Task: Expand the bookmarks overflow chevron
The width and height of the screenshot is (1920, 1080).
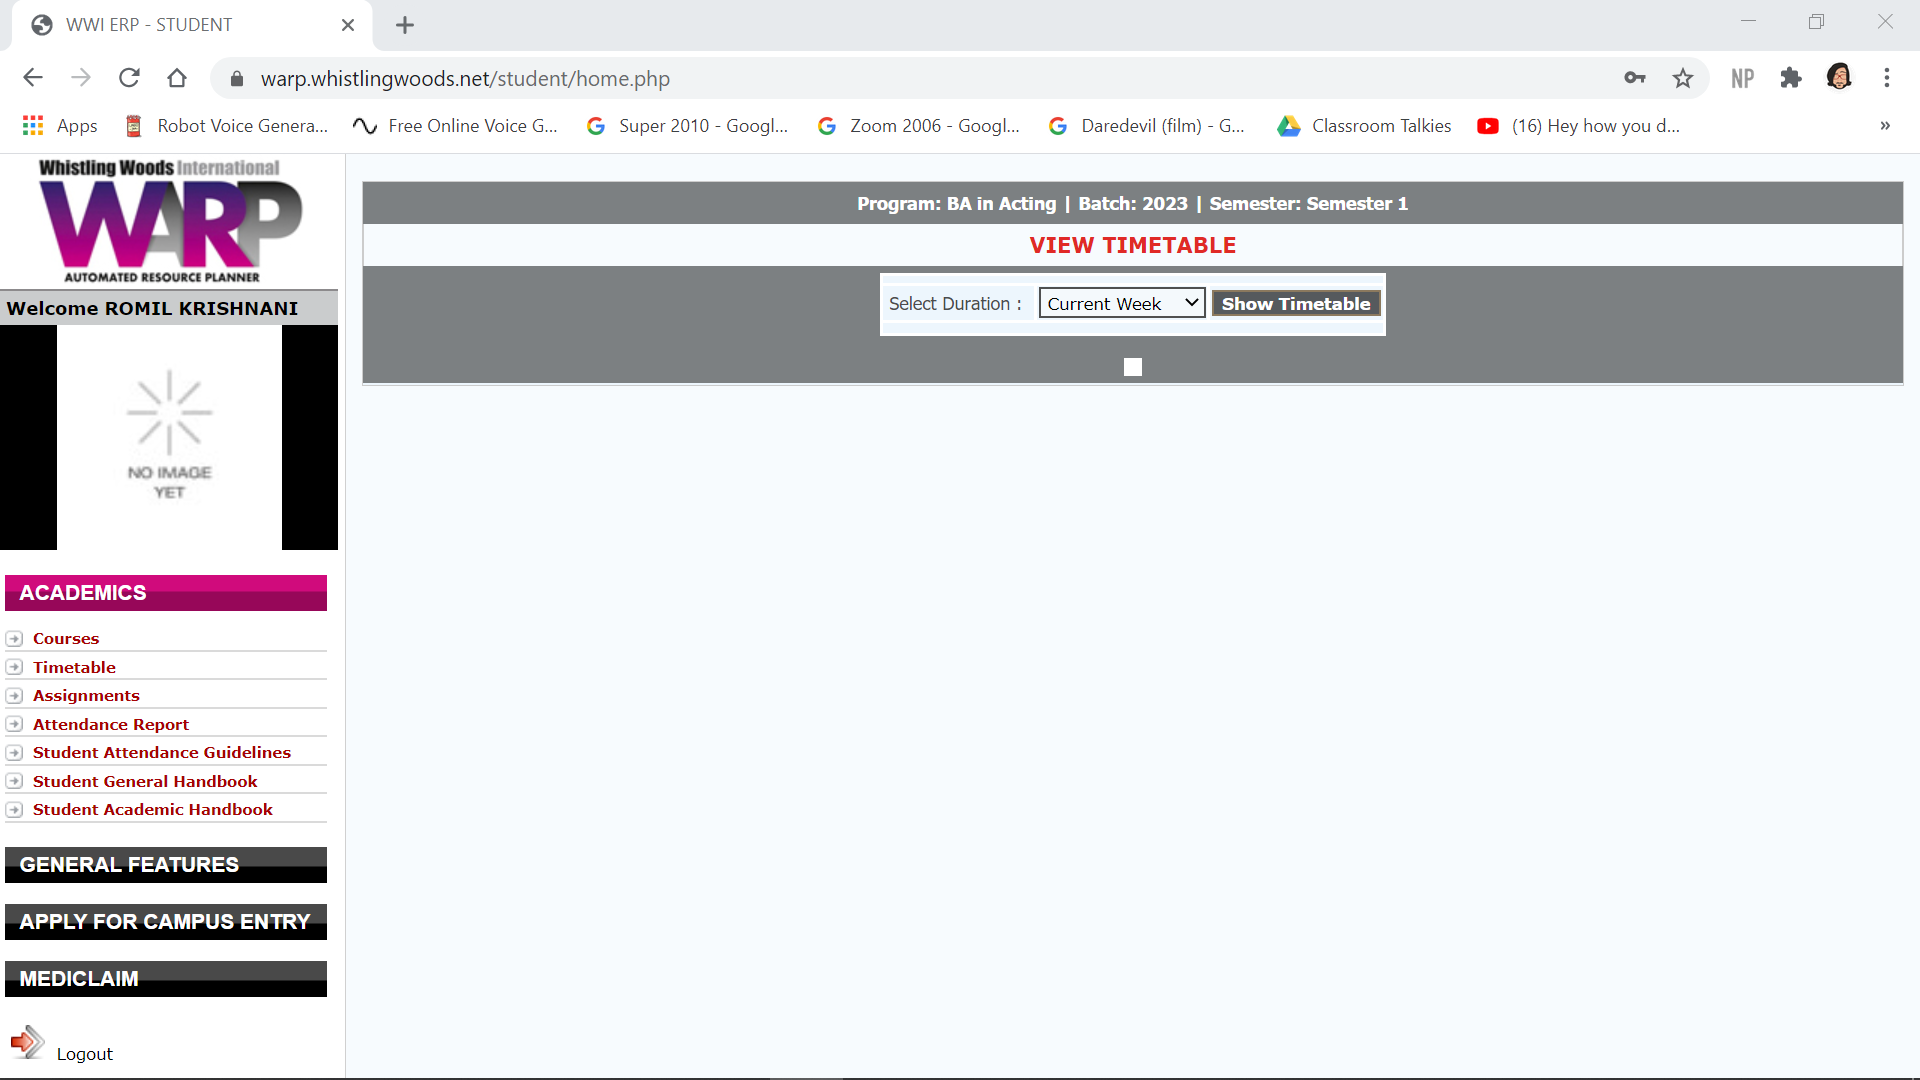Action: [x=1885, y=125]
